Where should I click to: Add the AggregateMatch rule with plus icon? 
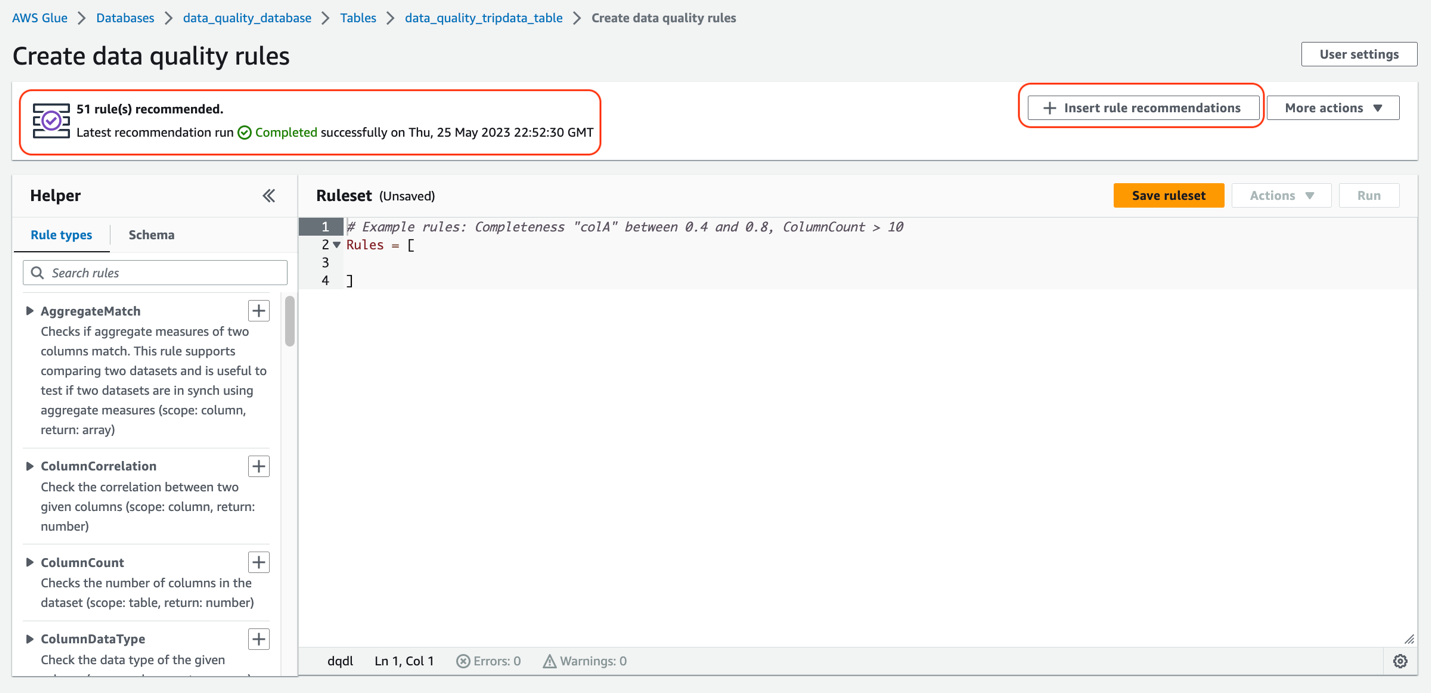(x=259, y=311)
